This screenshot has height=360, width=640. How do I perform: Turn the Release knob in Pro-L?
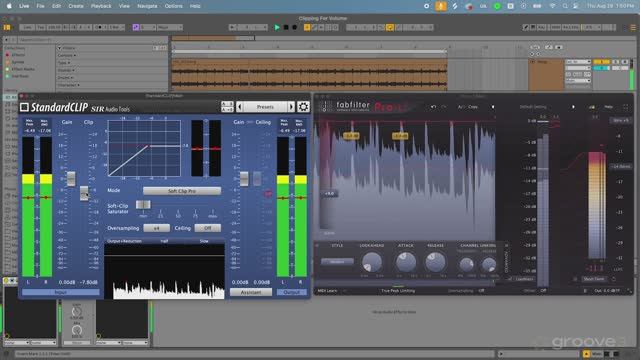[436, 262]
